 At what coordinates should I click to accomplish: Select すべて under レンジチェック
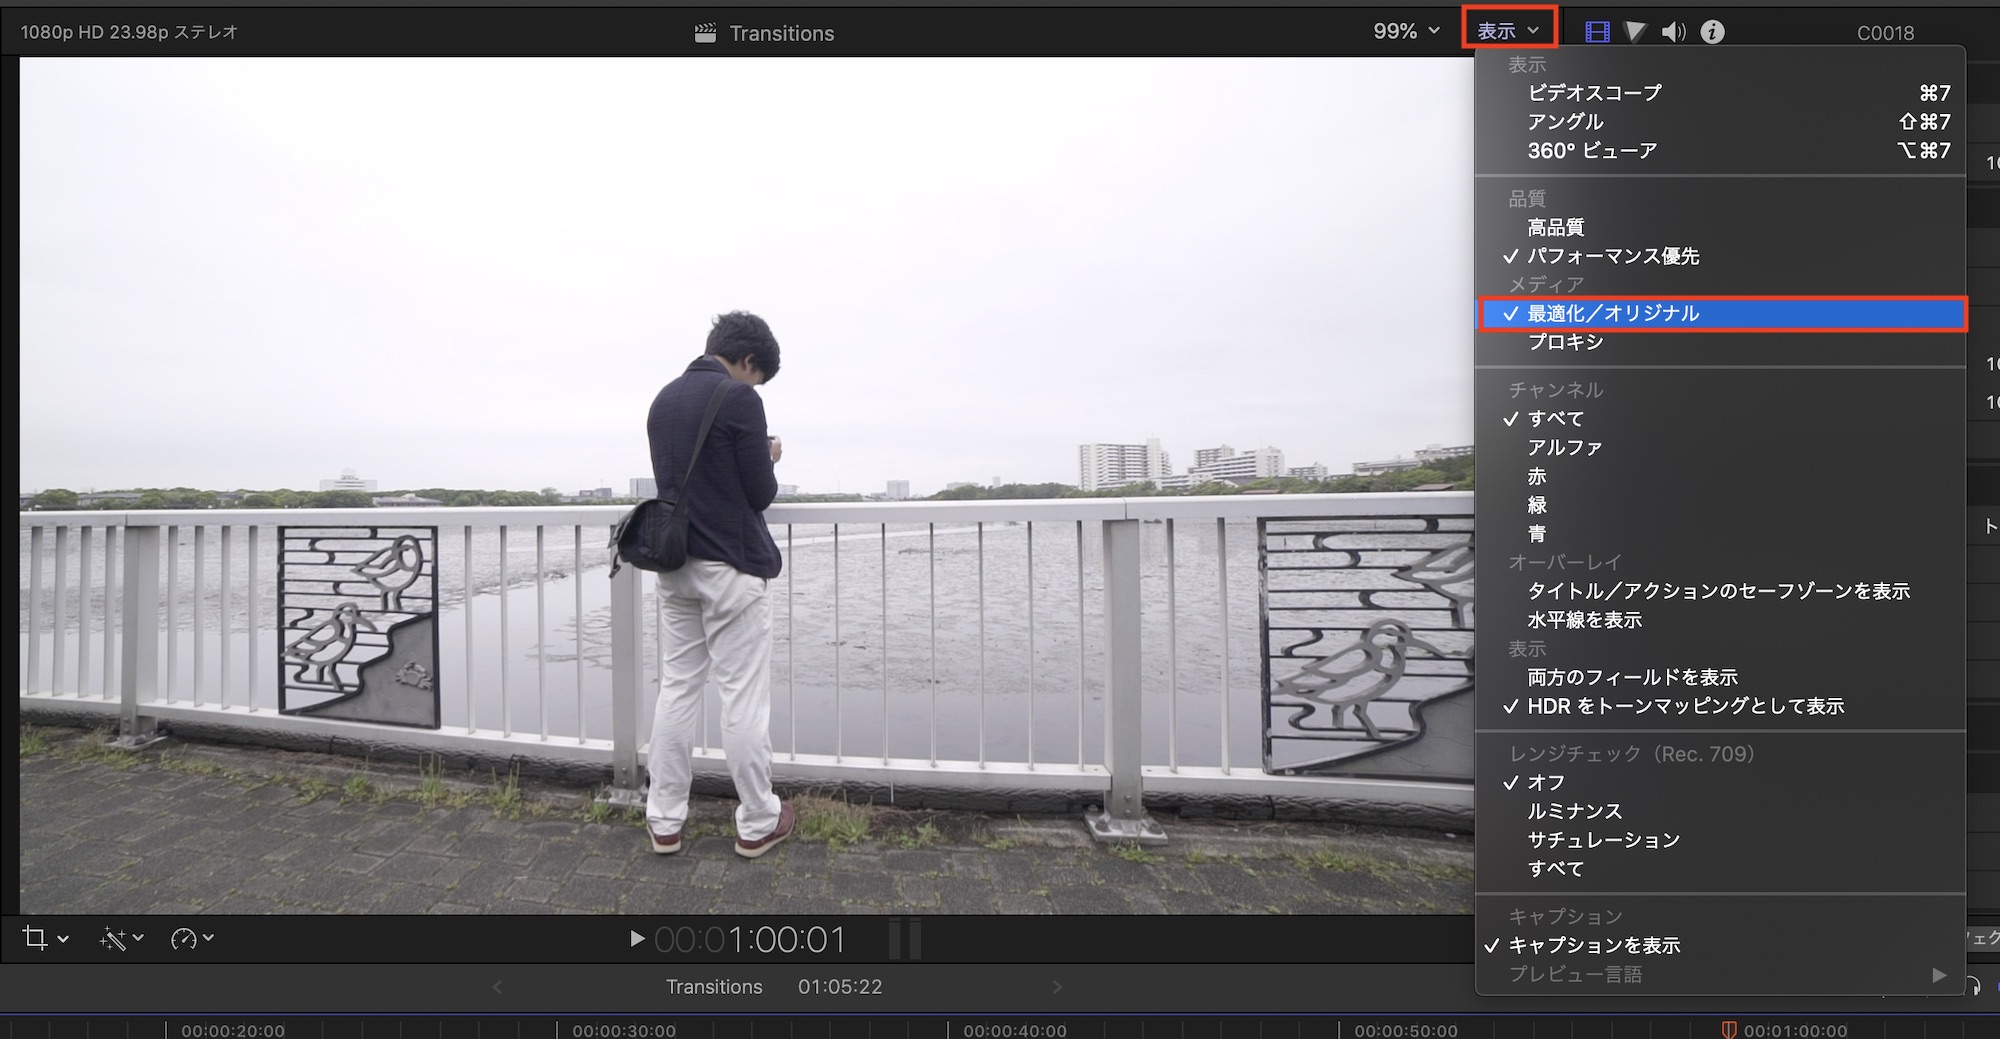pyautogui.click(x=1720, y=869)
